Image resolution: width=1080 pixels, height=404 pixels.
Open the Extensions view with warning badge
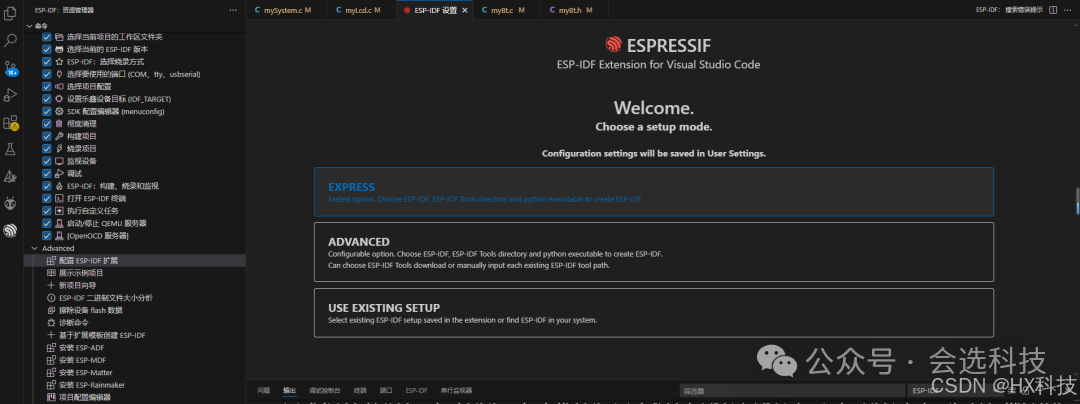click(10, 123)
